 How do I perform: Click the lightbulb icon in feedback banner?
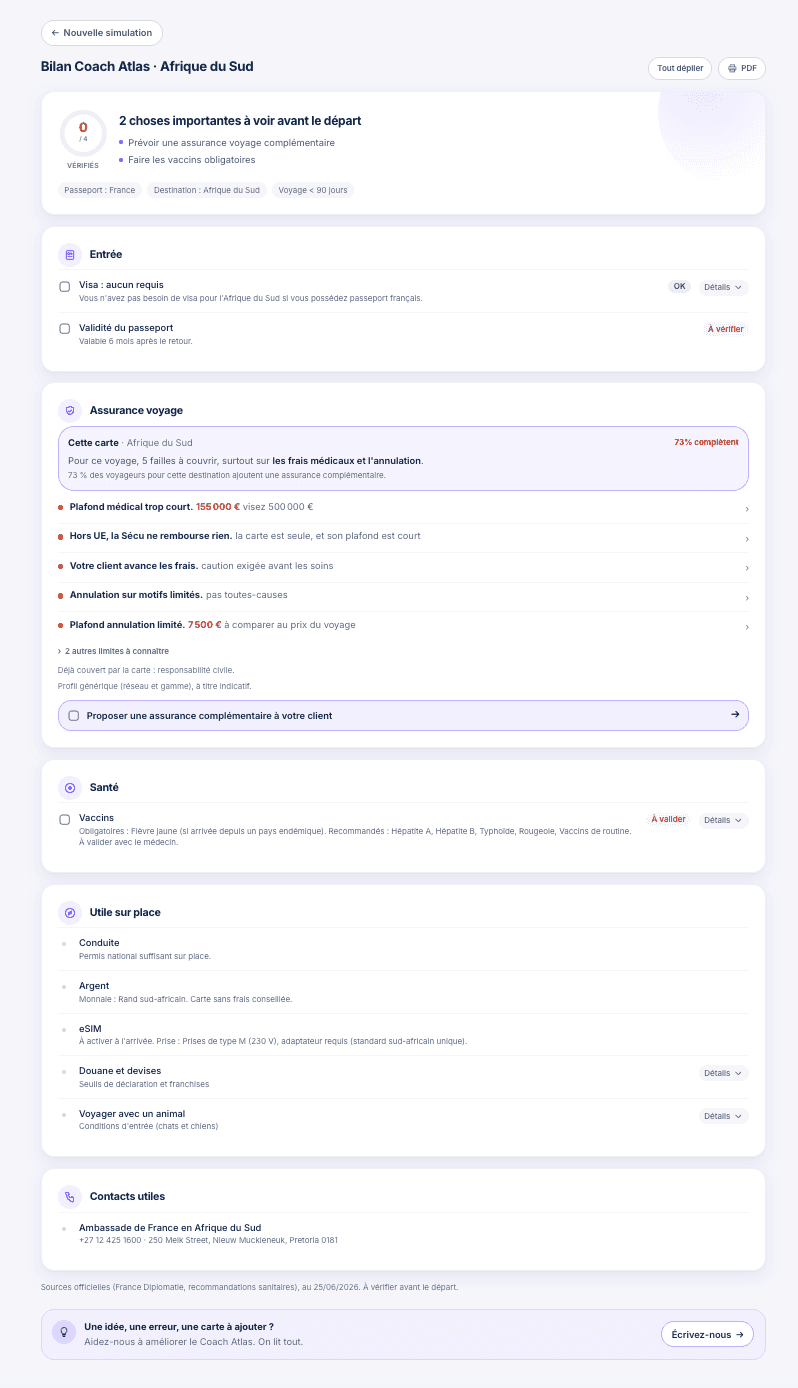point(64,1332)
